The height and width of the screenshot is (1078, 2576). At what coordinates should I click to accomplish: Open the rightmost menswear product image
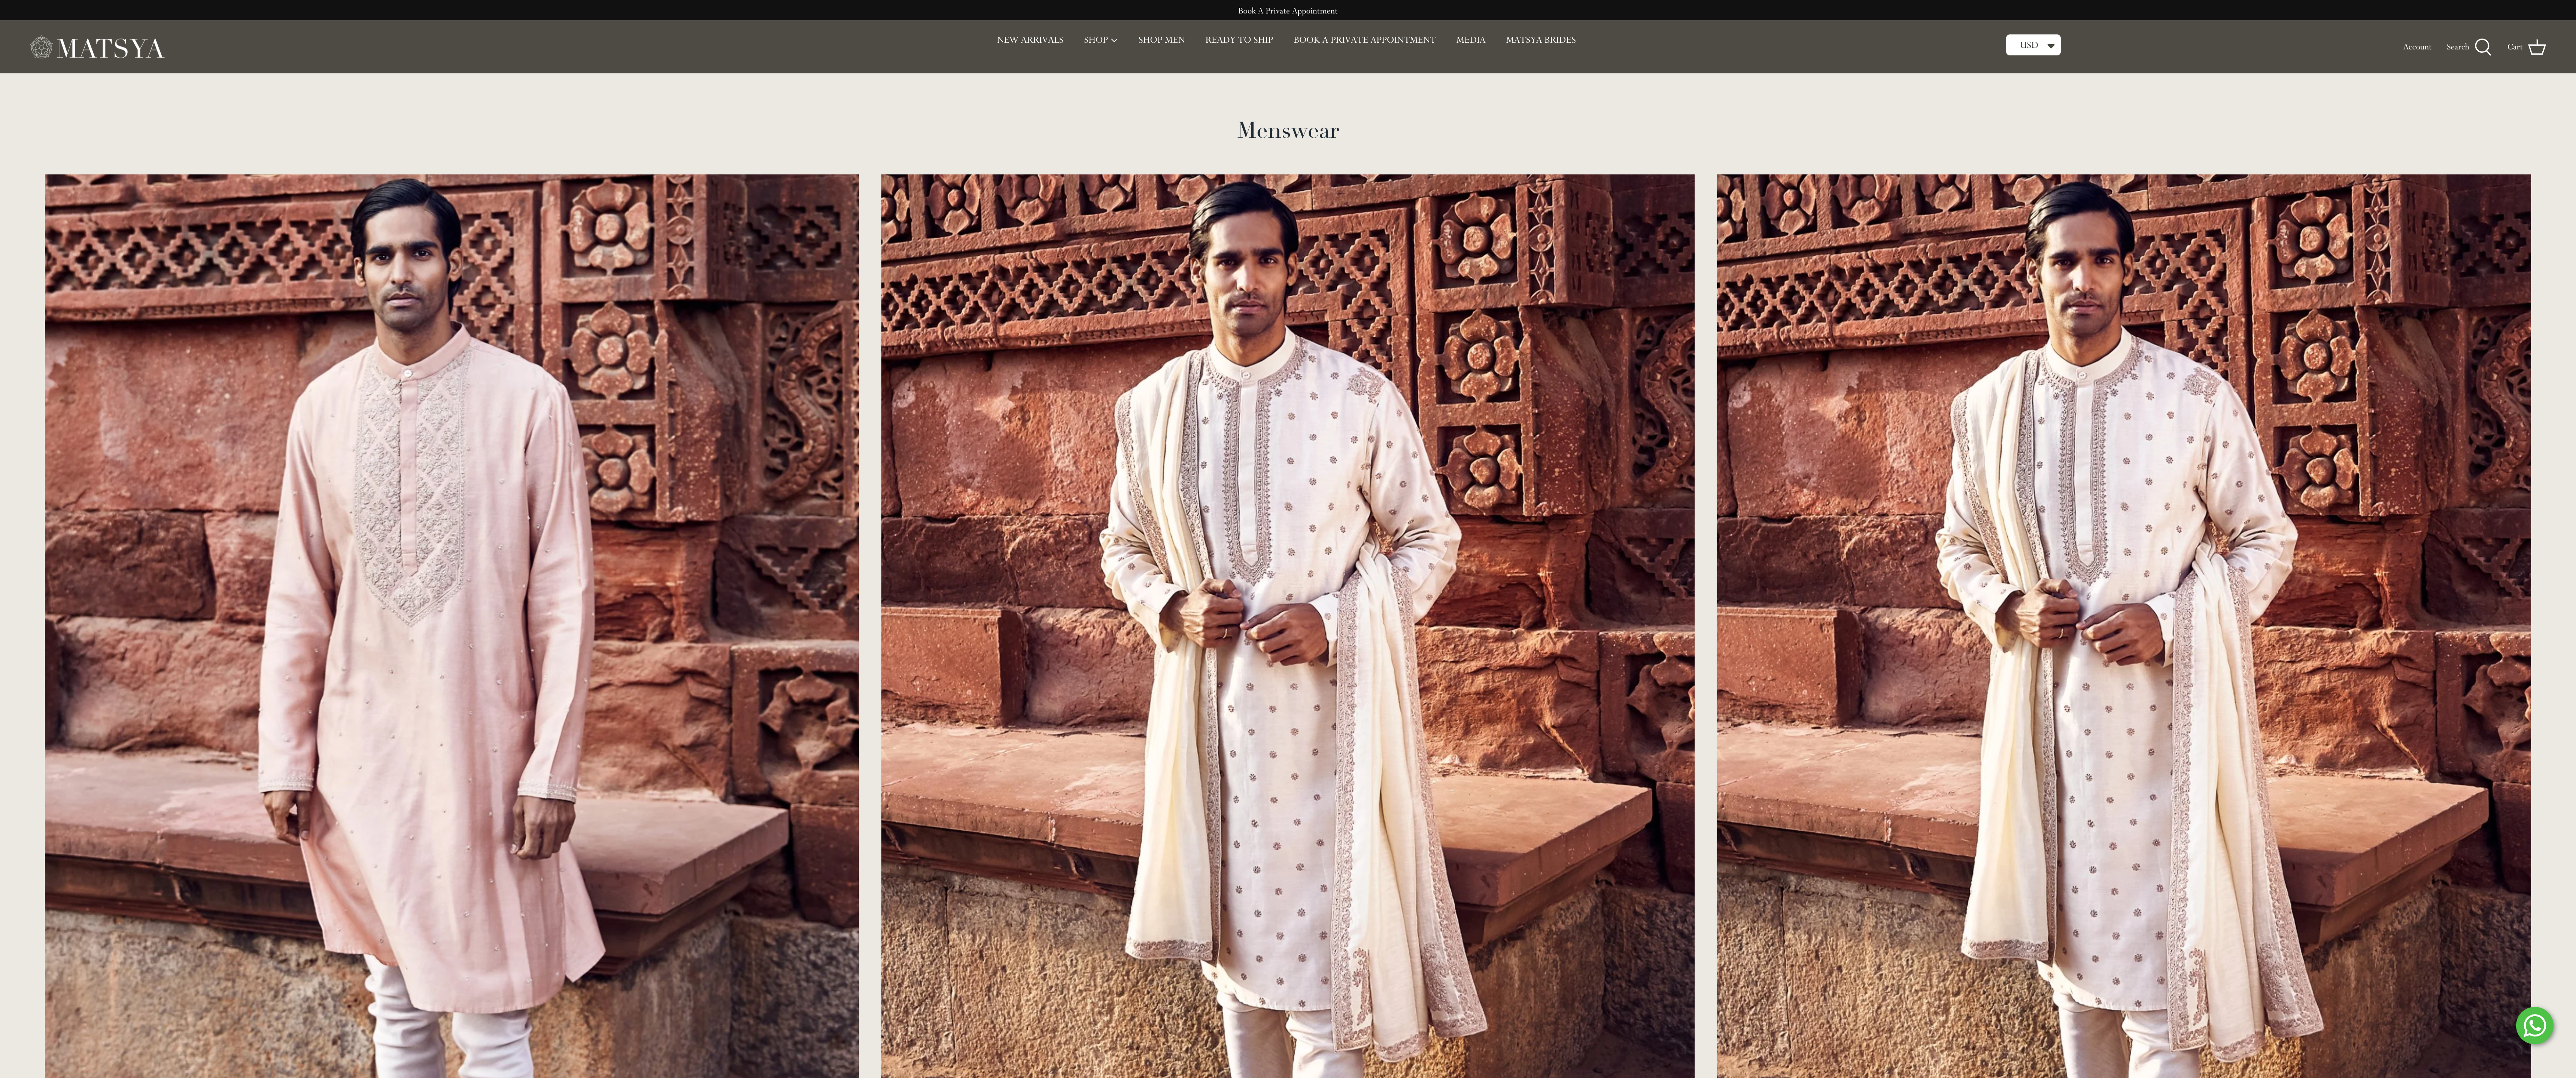coord(2123,620)
